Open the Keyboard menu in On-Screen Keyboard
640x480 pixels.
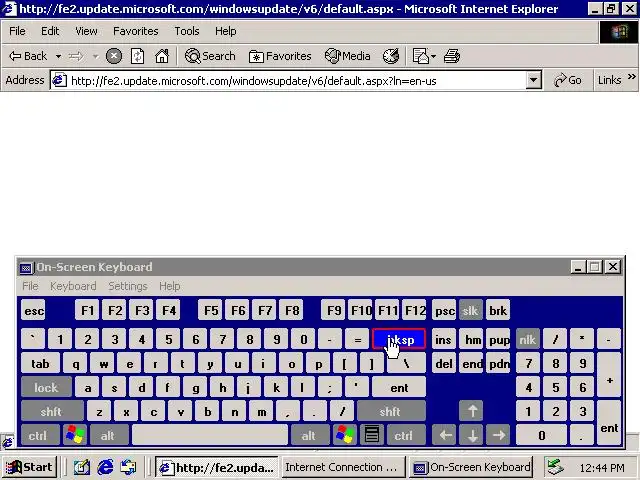tap(73, 286)
